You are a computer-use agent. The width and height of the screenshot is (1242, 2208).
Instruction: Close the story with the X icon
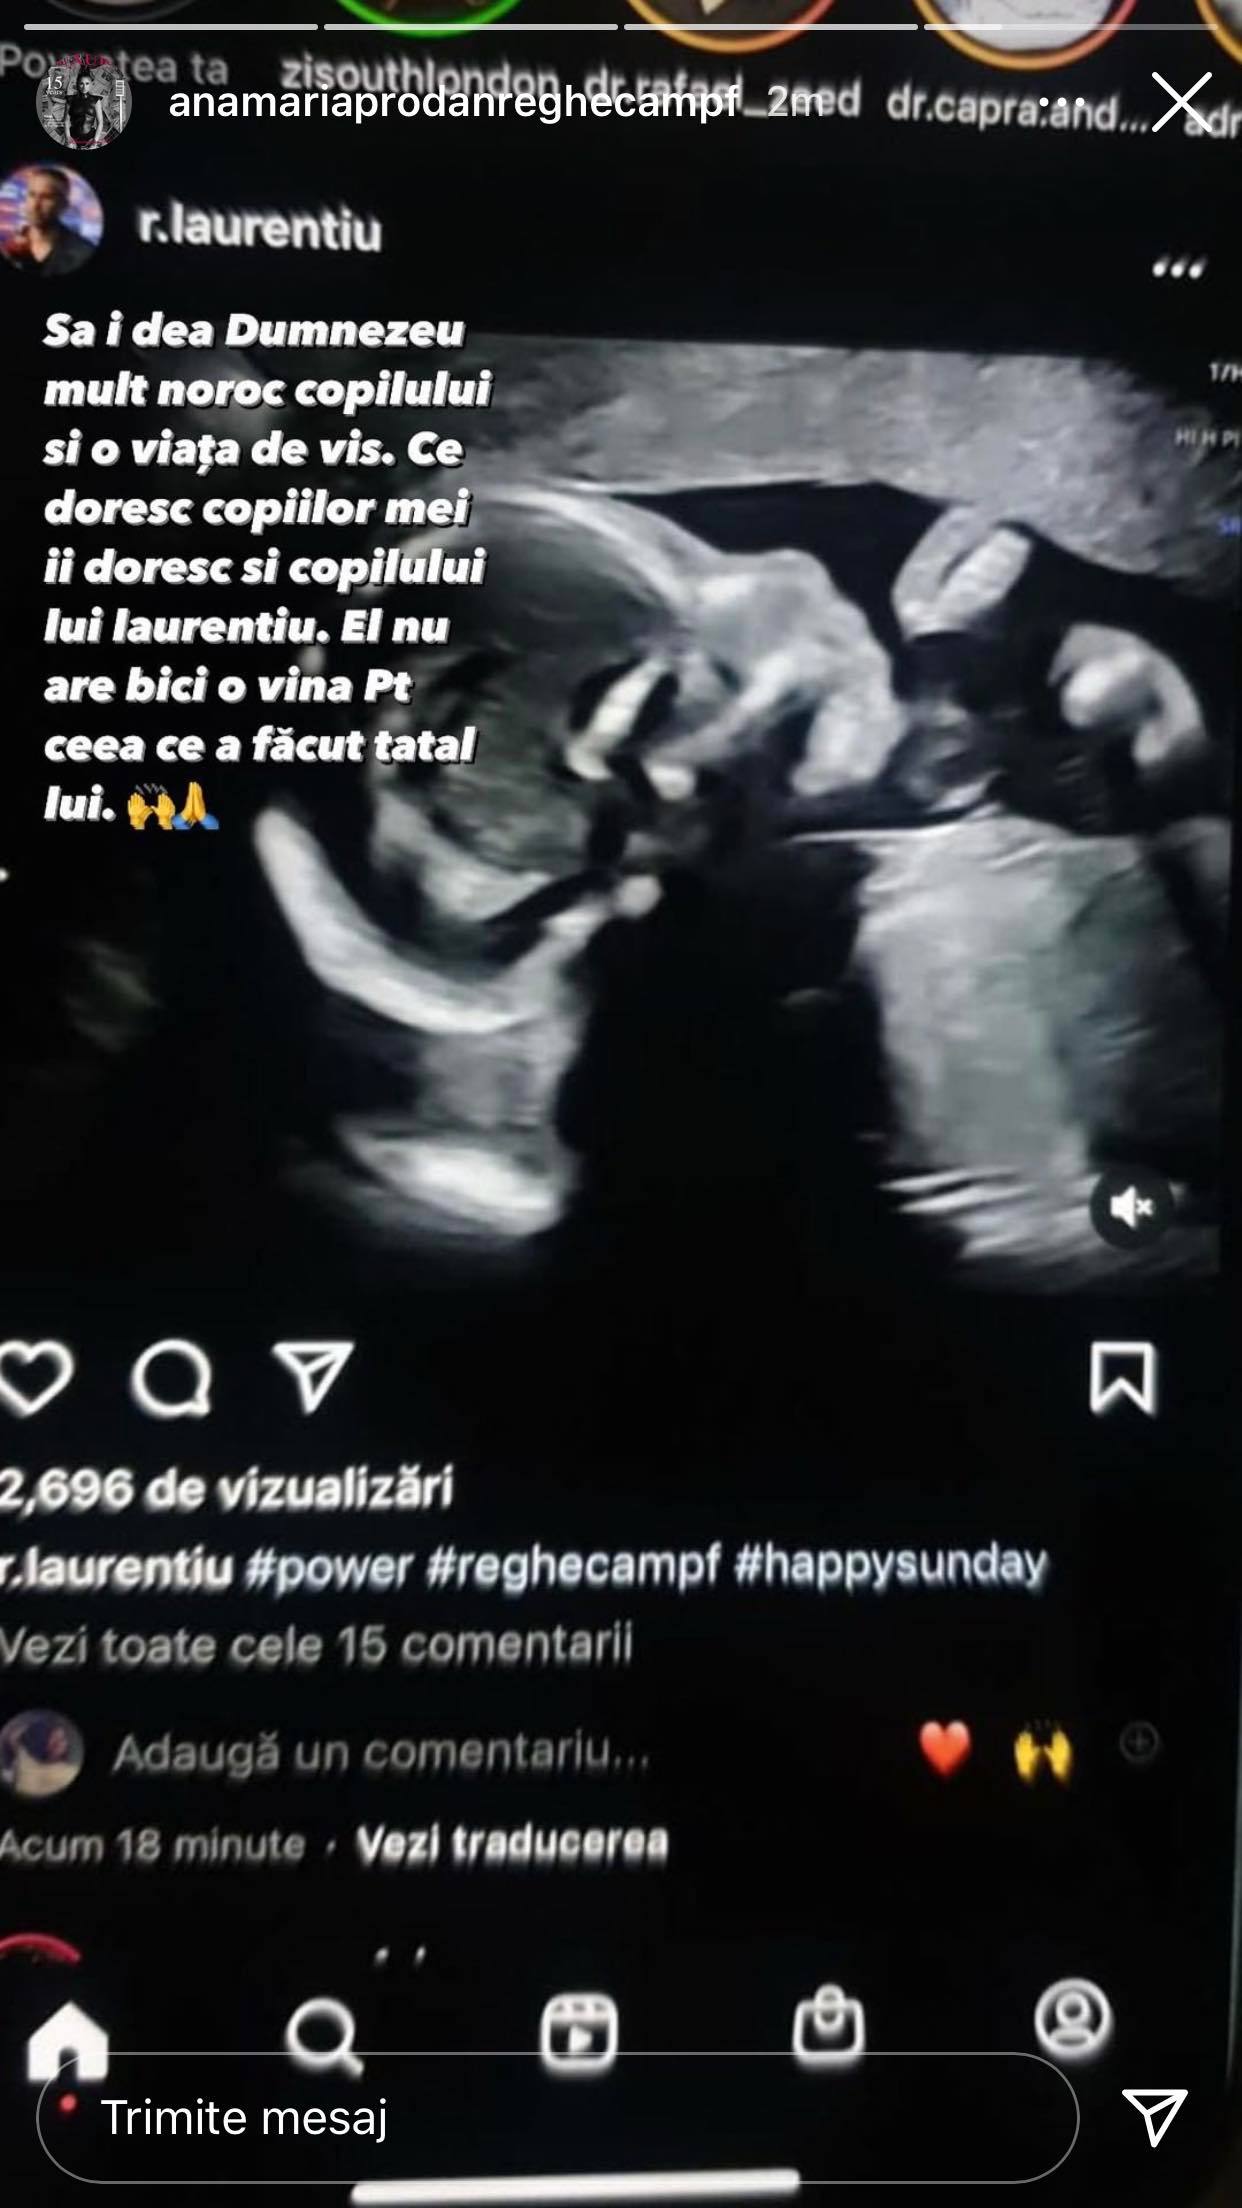pos(1181,102)
